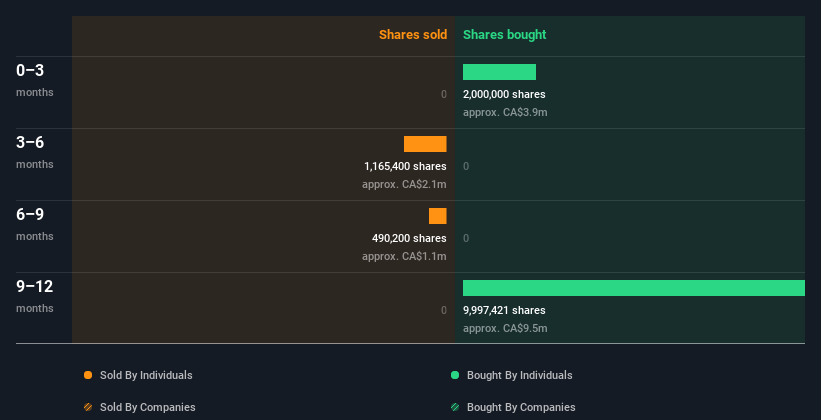Click the approx. CA$3.9m text
Viewport: 821px width, 420px height.
click(x=505, y=112)
